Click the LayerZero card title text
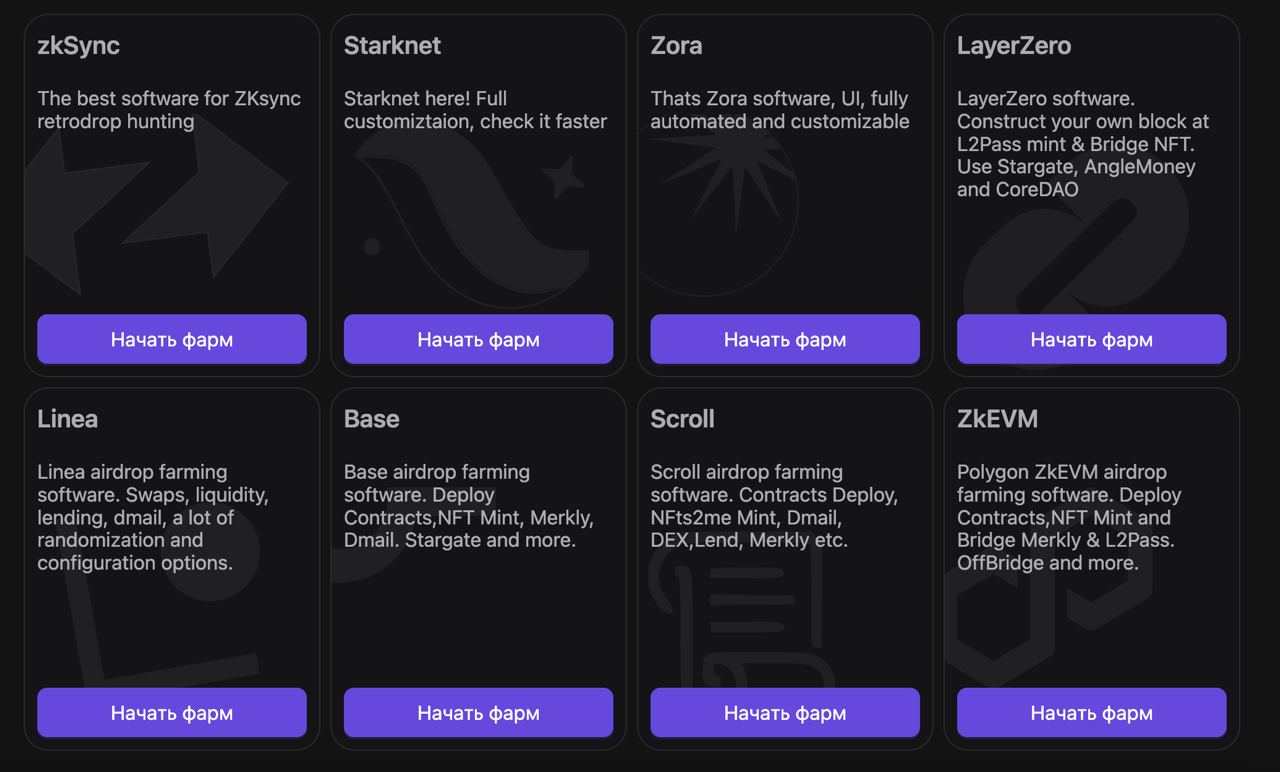The width and height of the screenshot is (1280, 772). [1014, 46]
